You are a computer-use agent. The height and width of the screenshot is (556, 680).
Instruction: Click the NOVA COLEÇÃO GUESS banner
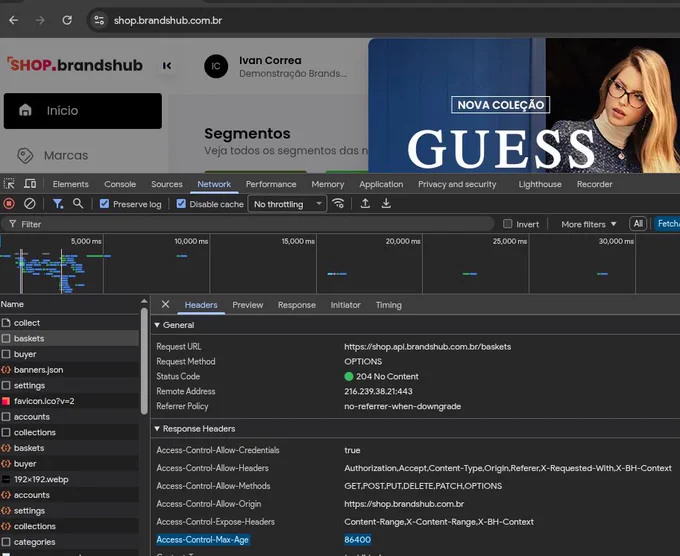click(524, 106)
